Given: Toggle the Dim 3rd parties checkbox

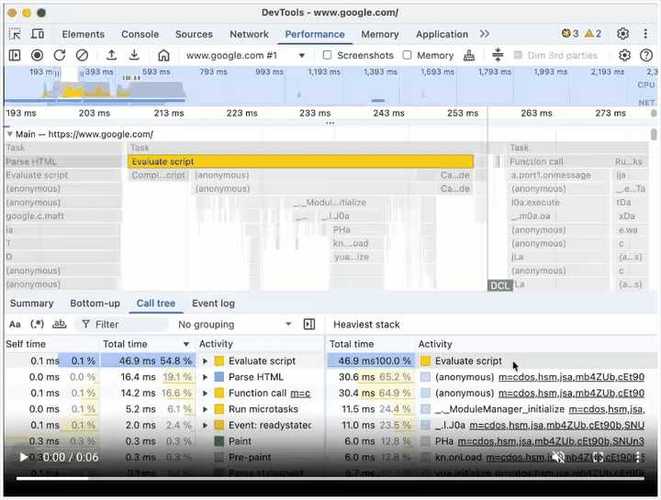Looking at the screenshot, I should pos(518,55).
